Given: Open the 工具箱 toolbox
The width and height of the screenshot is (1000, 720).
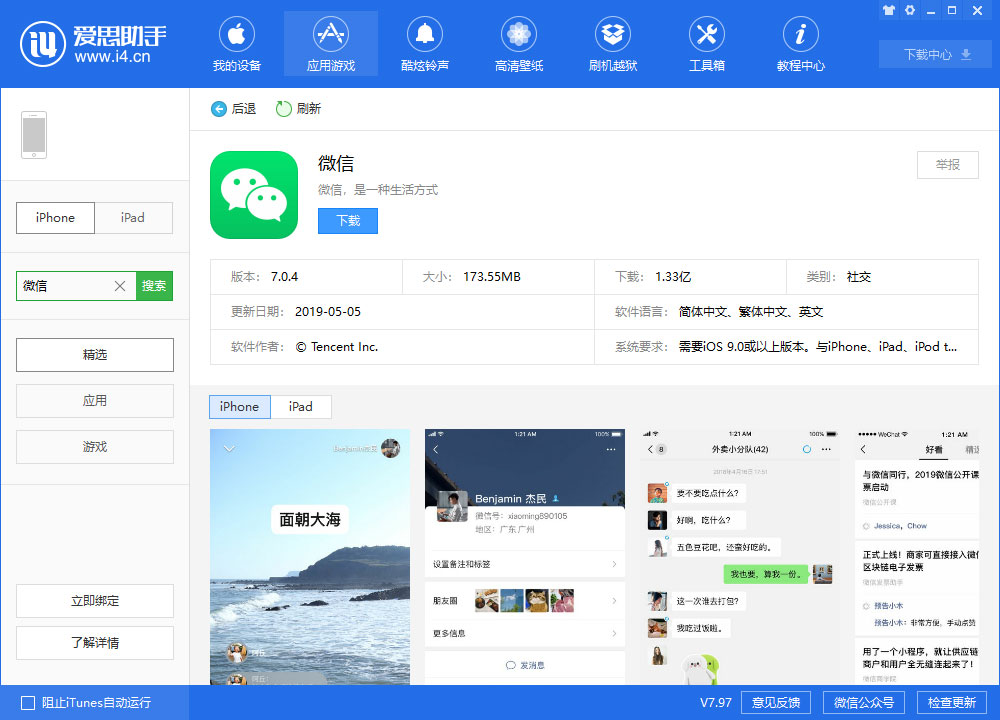Looking at the screenshot, I should click(706, 43).
